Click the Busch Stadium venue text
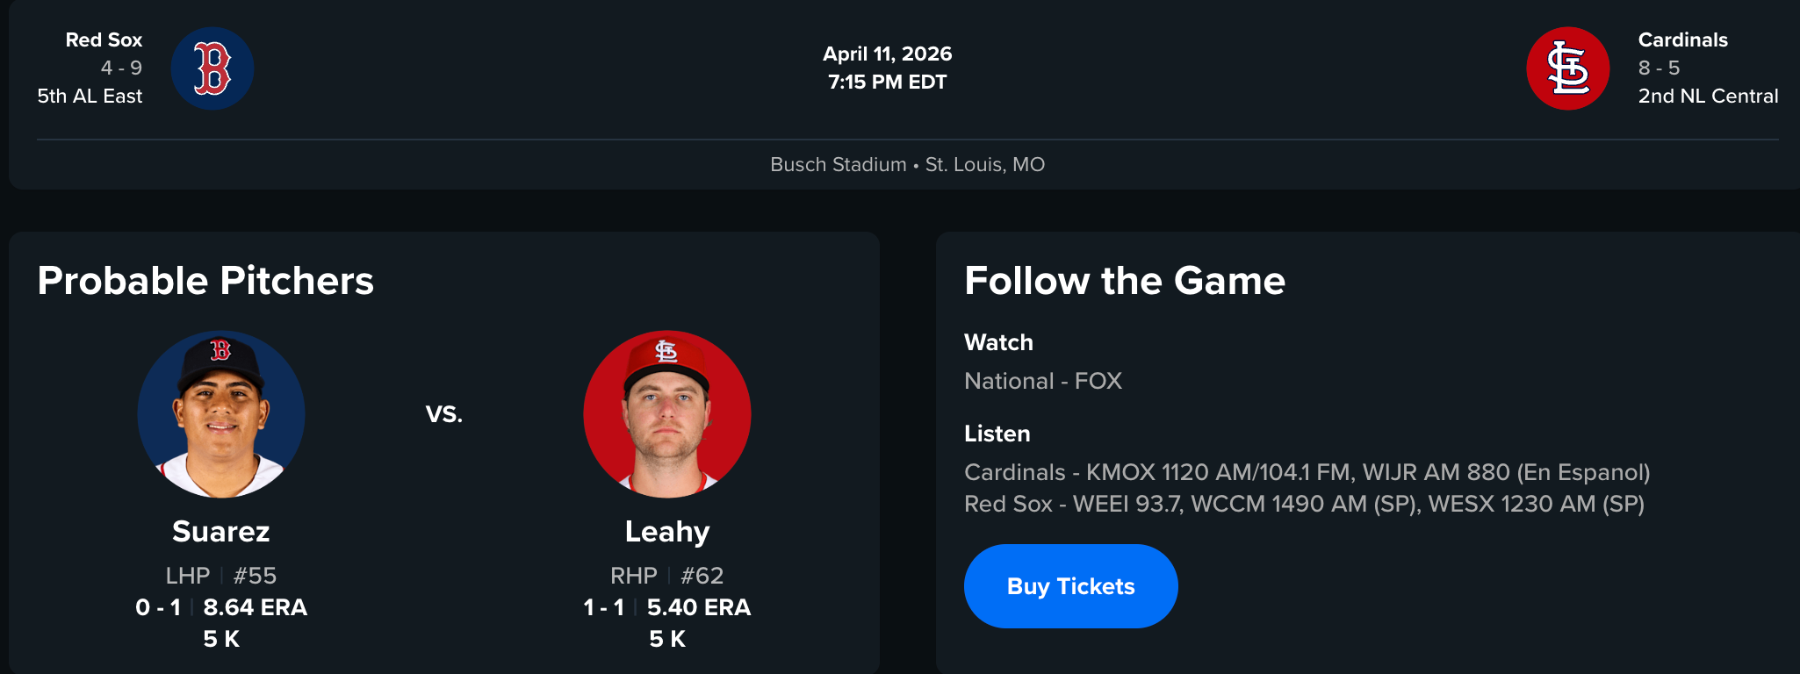Image resolution: width=1800 pixels, height=674 pixels. pos(838,164)
